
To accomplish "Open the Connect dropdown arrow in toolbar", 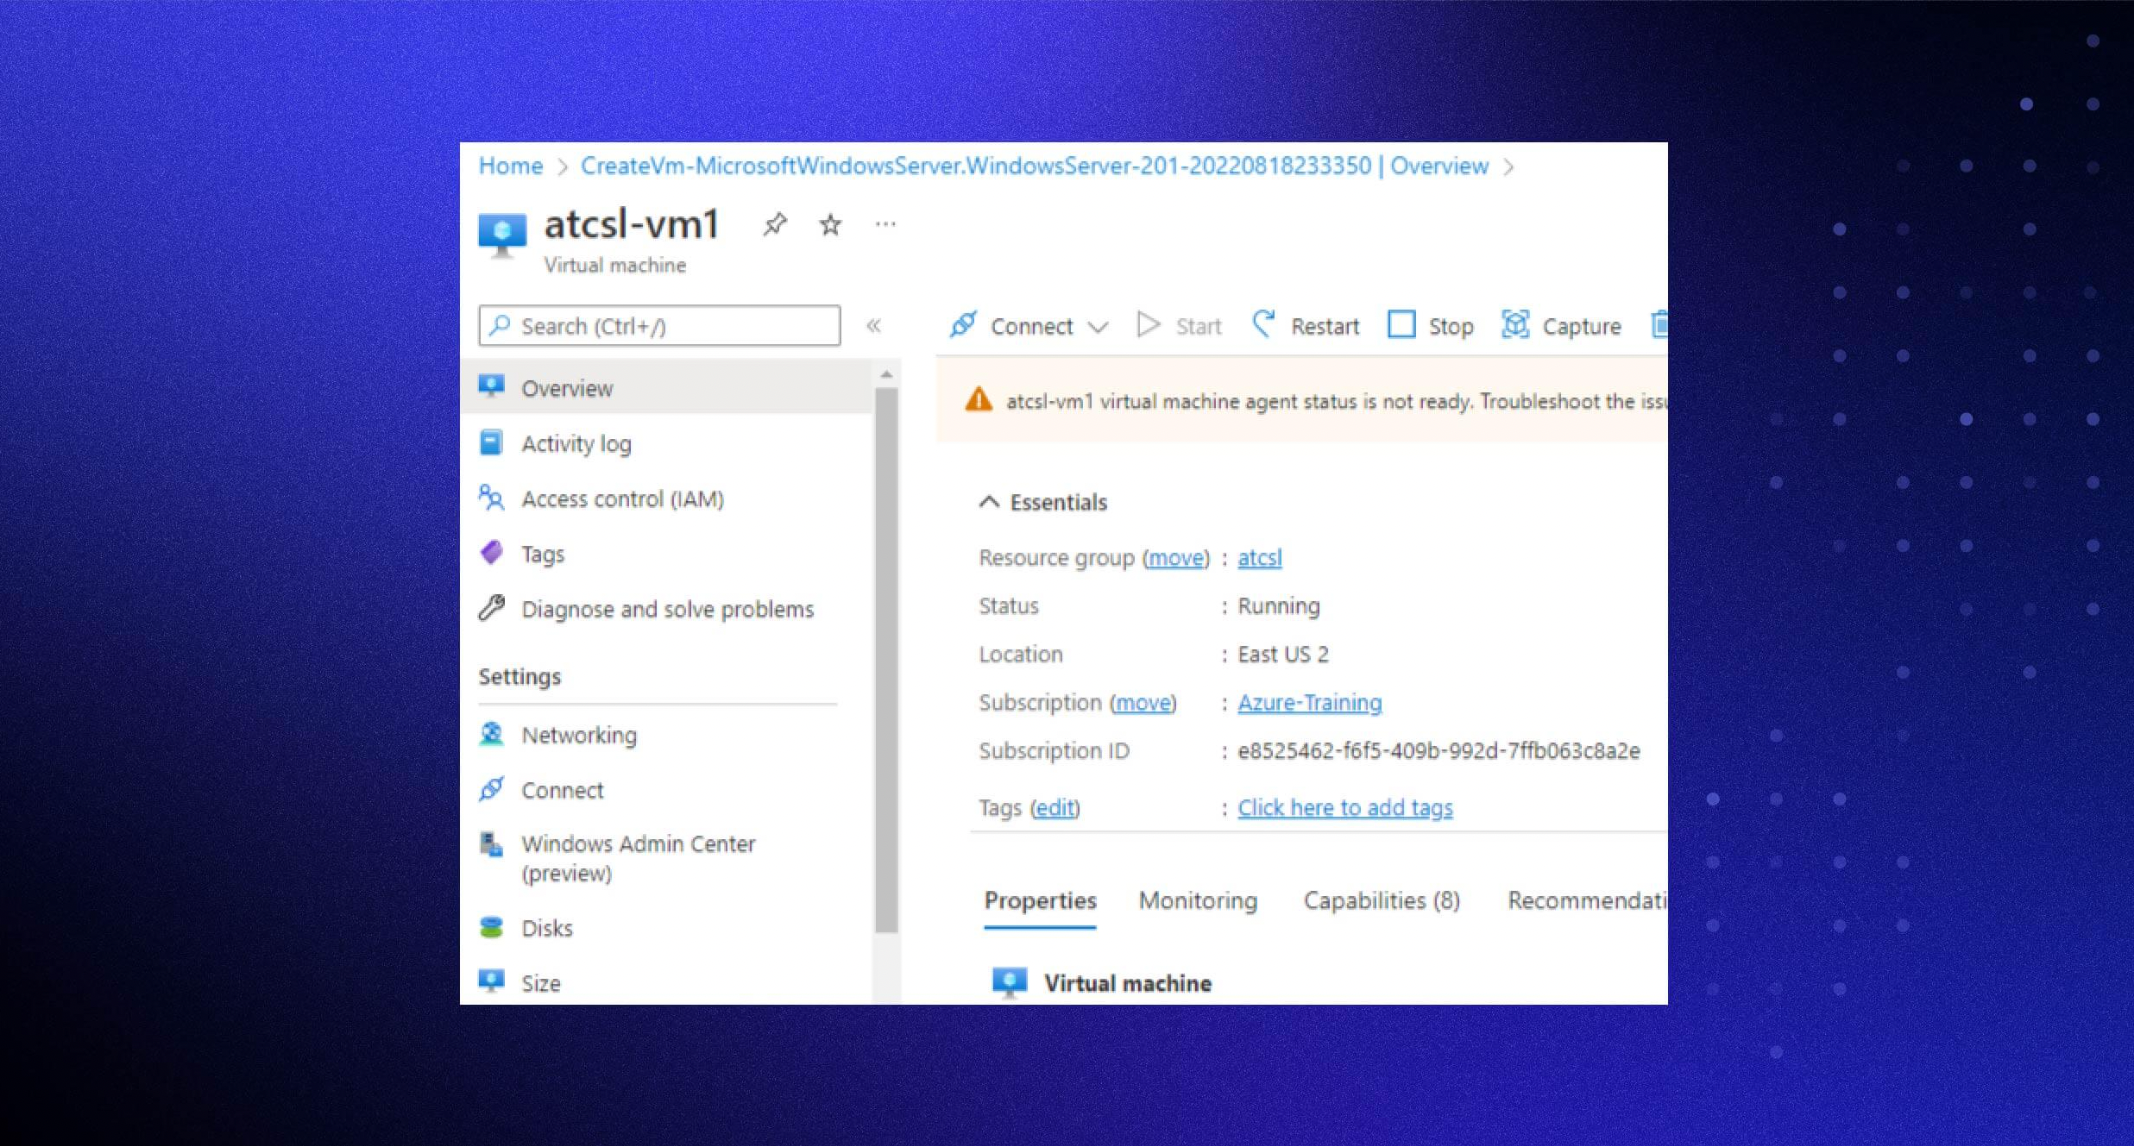I will 1098,327.
